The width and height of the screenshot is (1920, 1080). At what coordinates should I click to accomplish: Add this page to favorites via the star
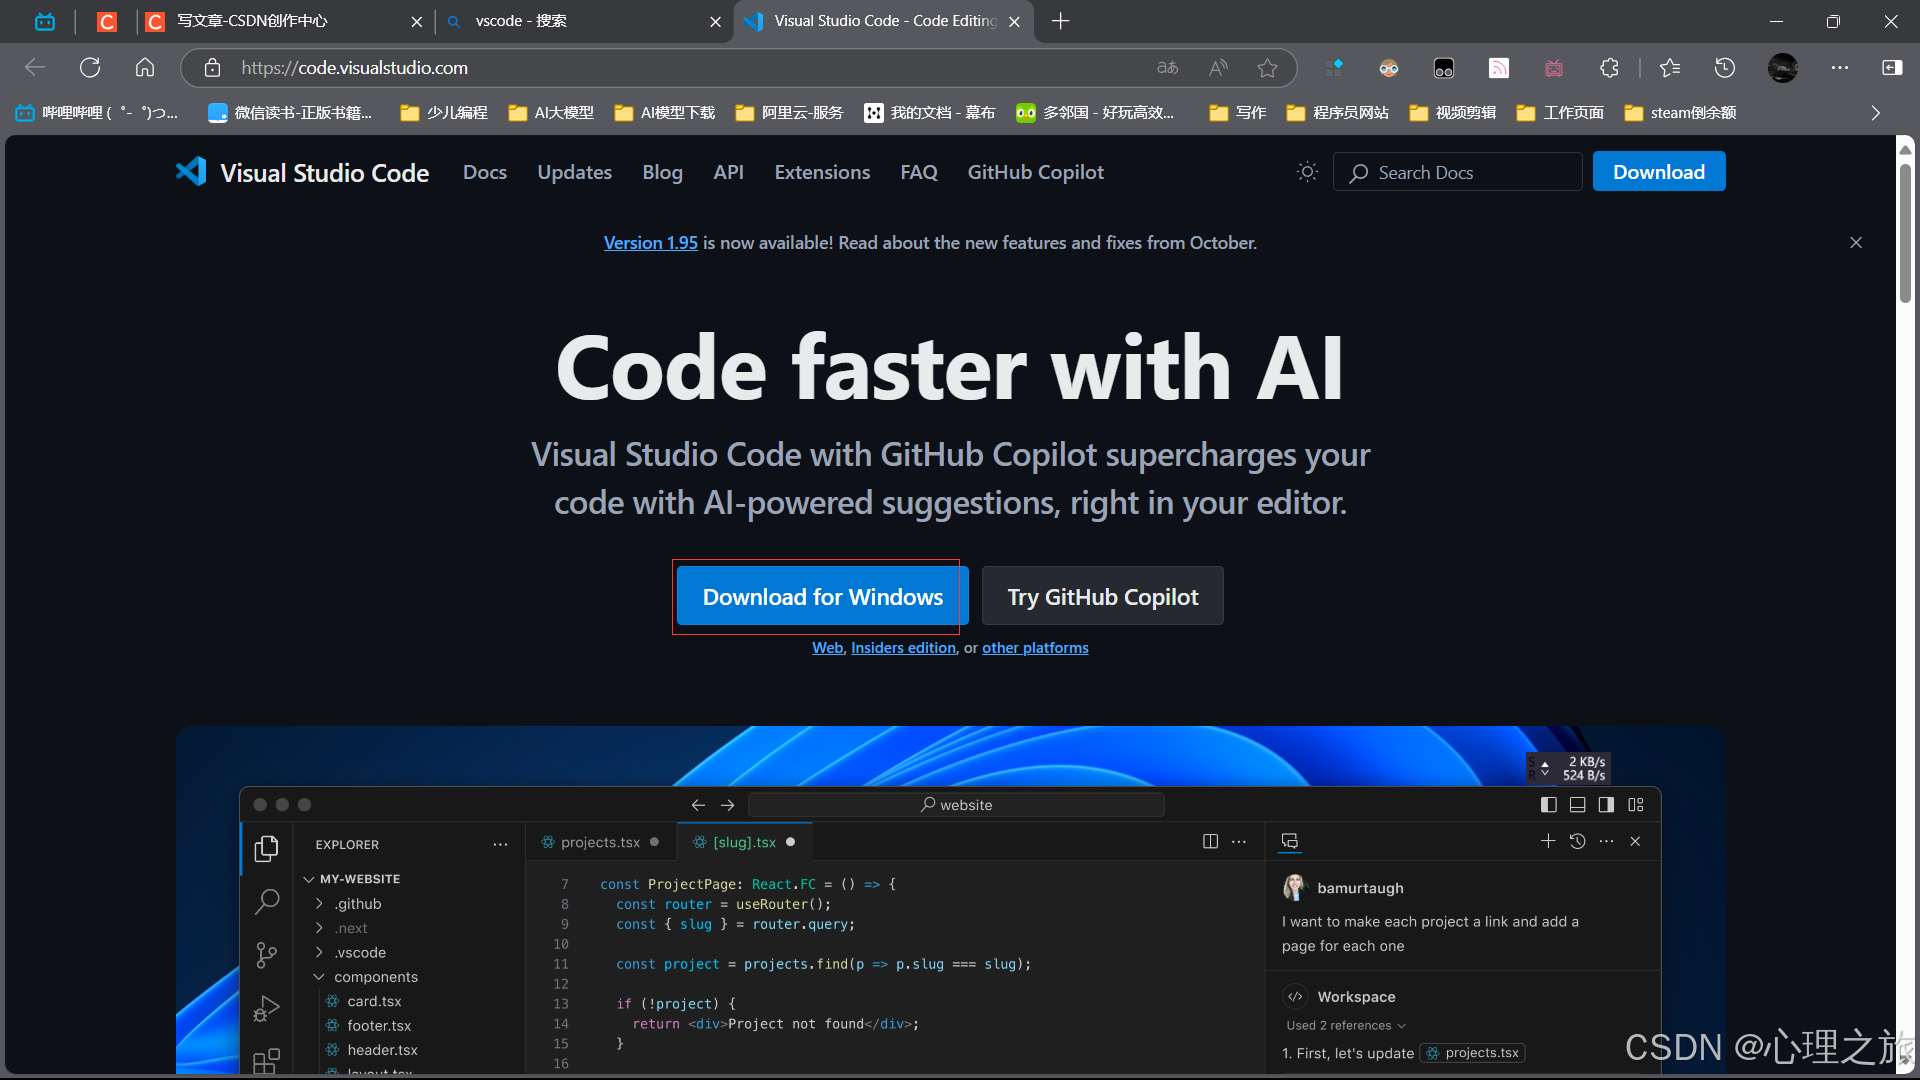1267,68
